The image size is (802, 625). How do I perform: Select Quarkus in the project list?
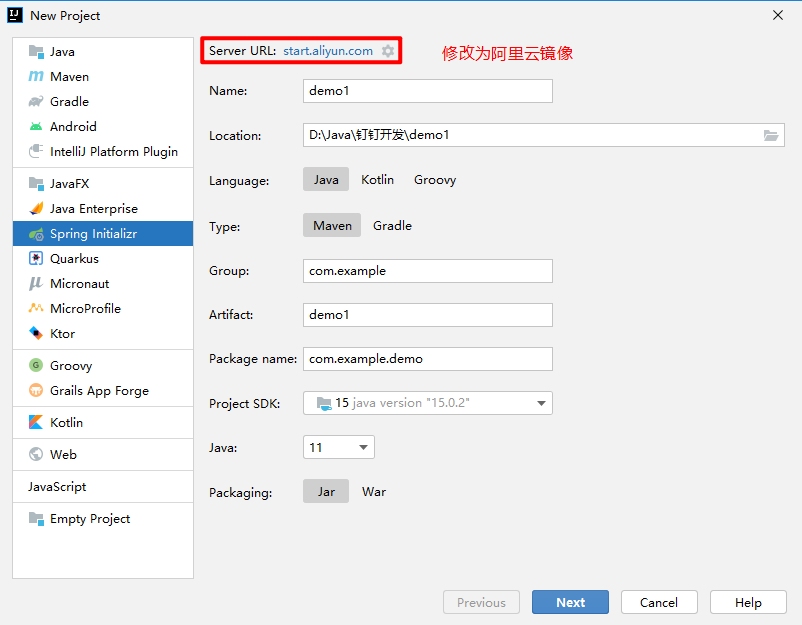click(x=103, y=258)
